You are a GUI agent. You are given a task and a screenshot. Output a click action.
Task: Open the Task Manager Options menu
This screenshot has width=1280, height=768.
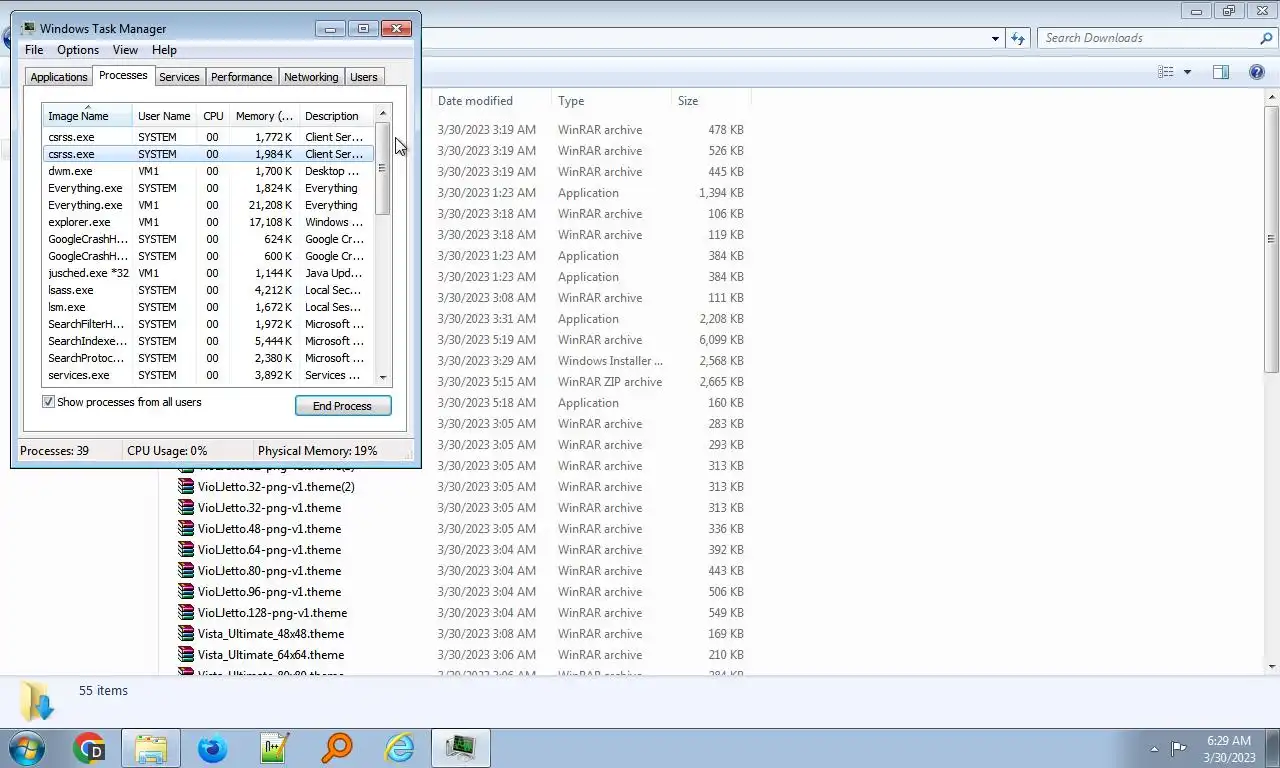78,50
